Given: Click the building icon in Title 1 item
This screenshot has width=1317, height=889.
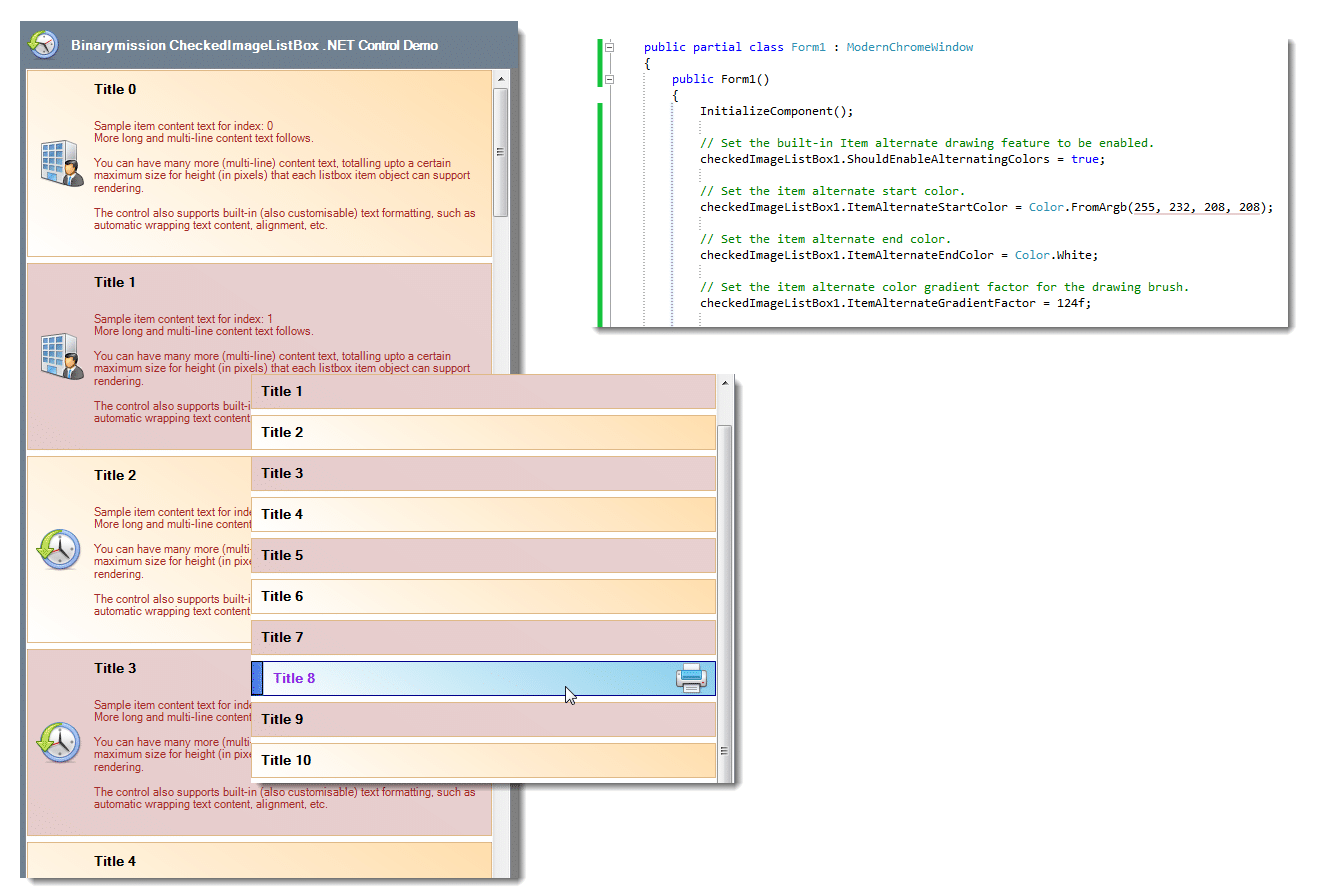Looking at the screenshot, I should tap(61, 356).
